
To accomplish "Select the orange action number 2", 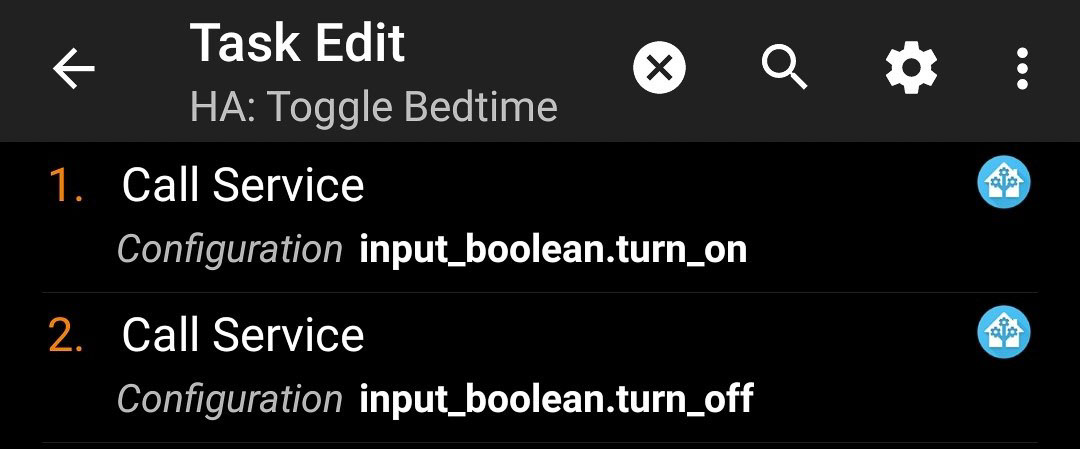I will [x=66, y=335].
